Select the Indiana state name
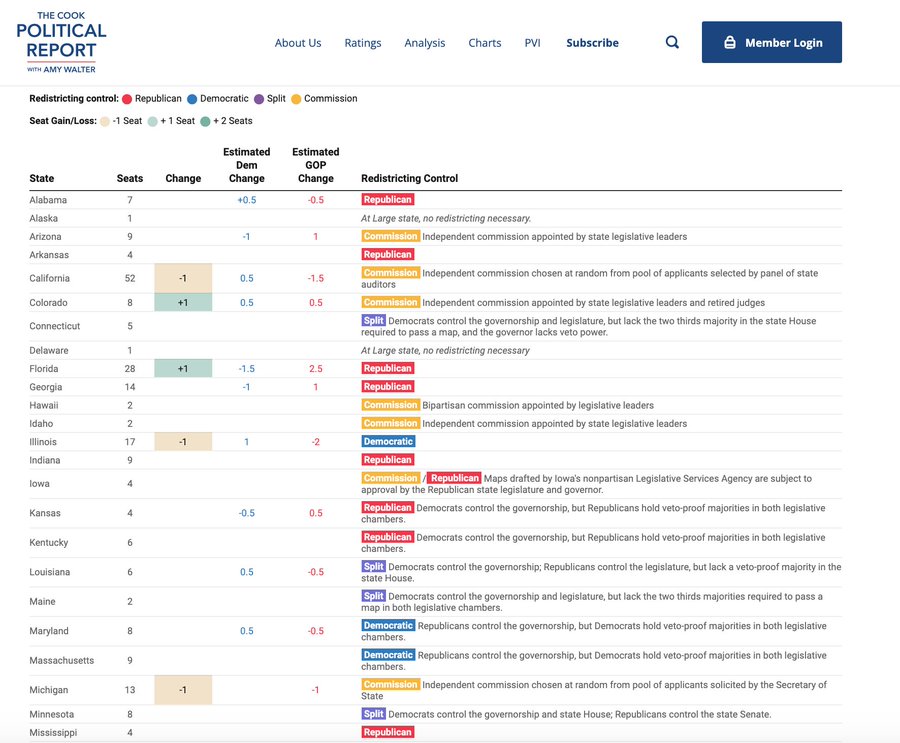Screen dimensions: 900x743 click(45, 460)
